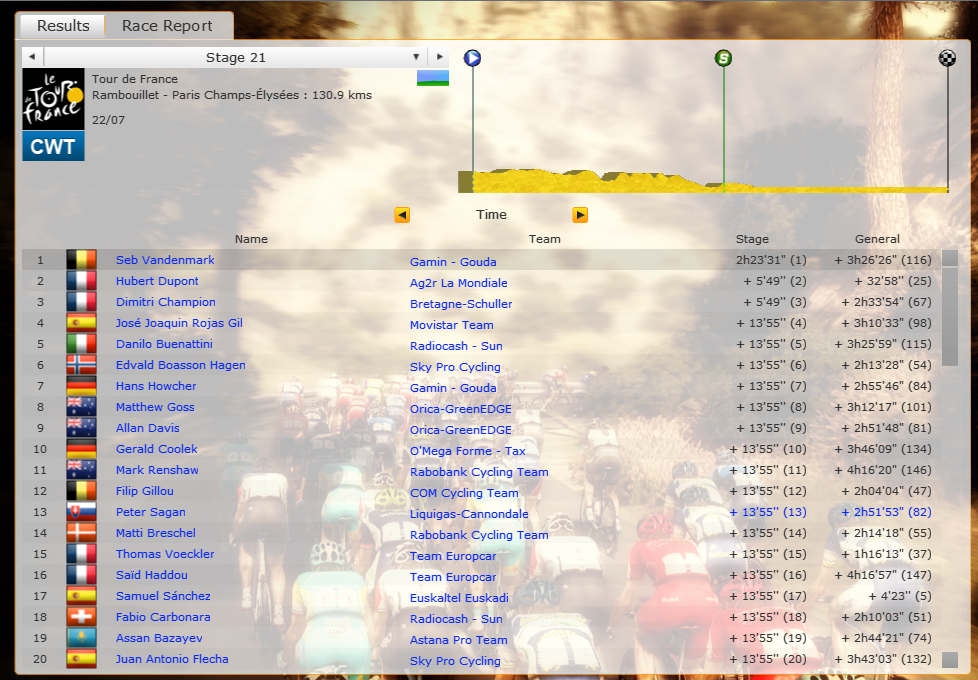This screenshot has height=680, width=978.
Task: Open team Liquigas-Cannondale
Action: [469, 514]
